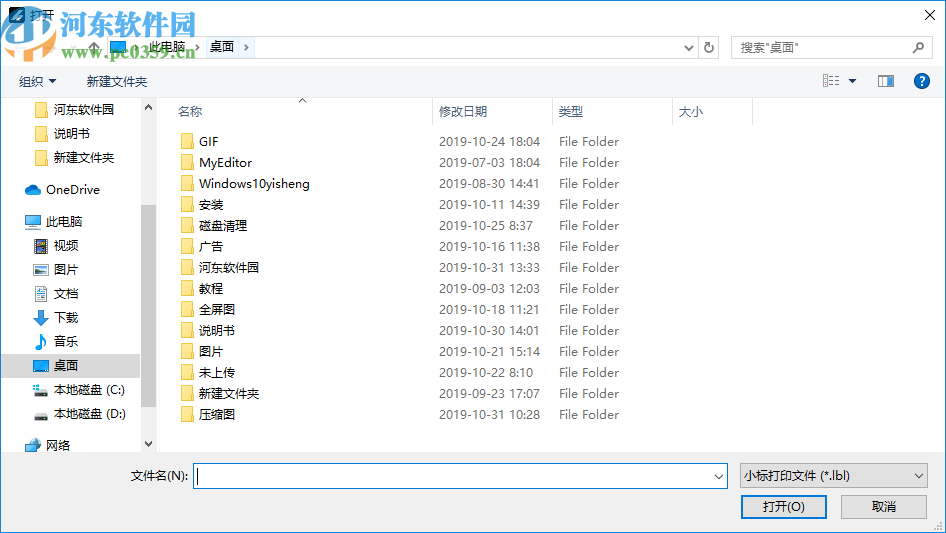The width and height of the screenshot is (946, 533).
Task: Click the 此电脑 computer icon in sidebar
Action: click(x=33, y=222)
